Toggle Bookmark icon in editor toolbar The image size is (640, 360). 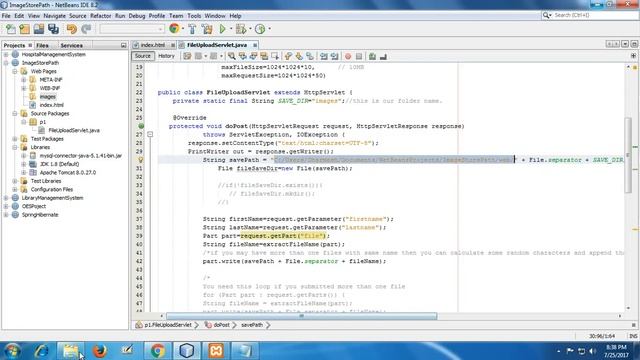pyautogui.click(x=310, y=56)
